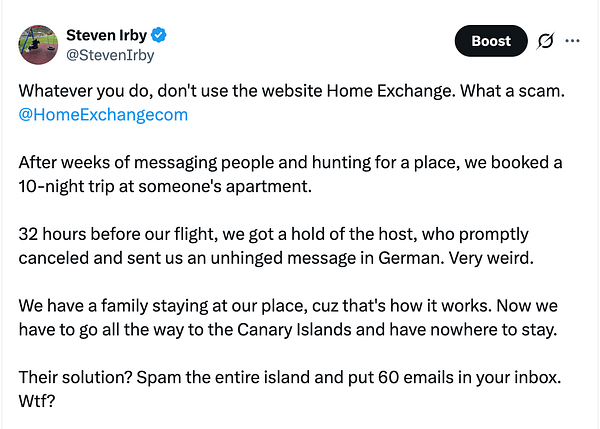Click the Boost button
This screenshot has width=600, height=429.
(491, 41)
